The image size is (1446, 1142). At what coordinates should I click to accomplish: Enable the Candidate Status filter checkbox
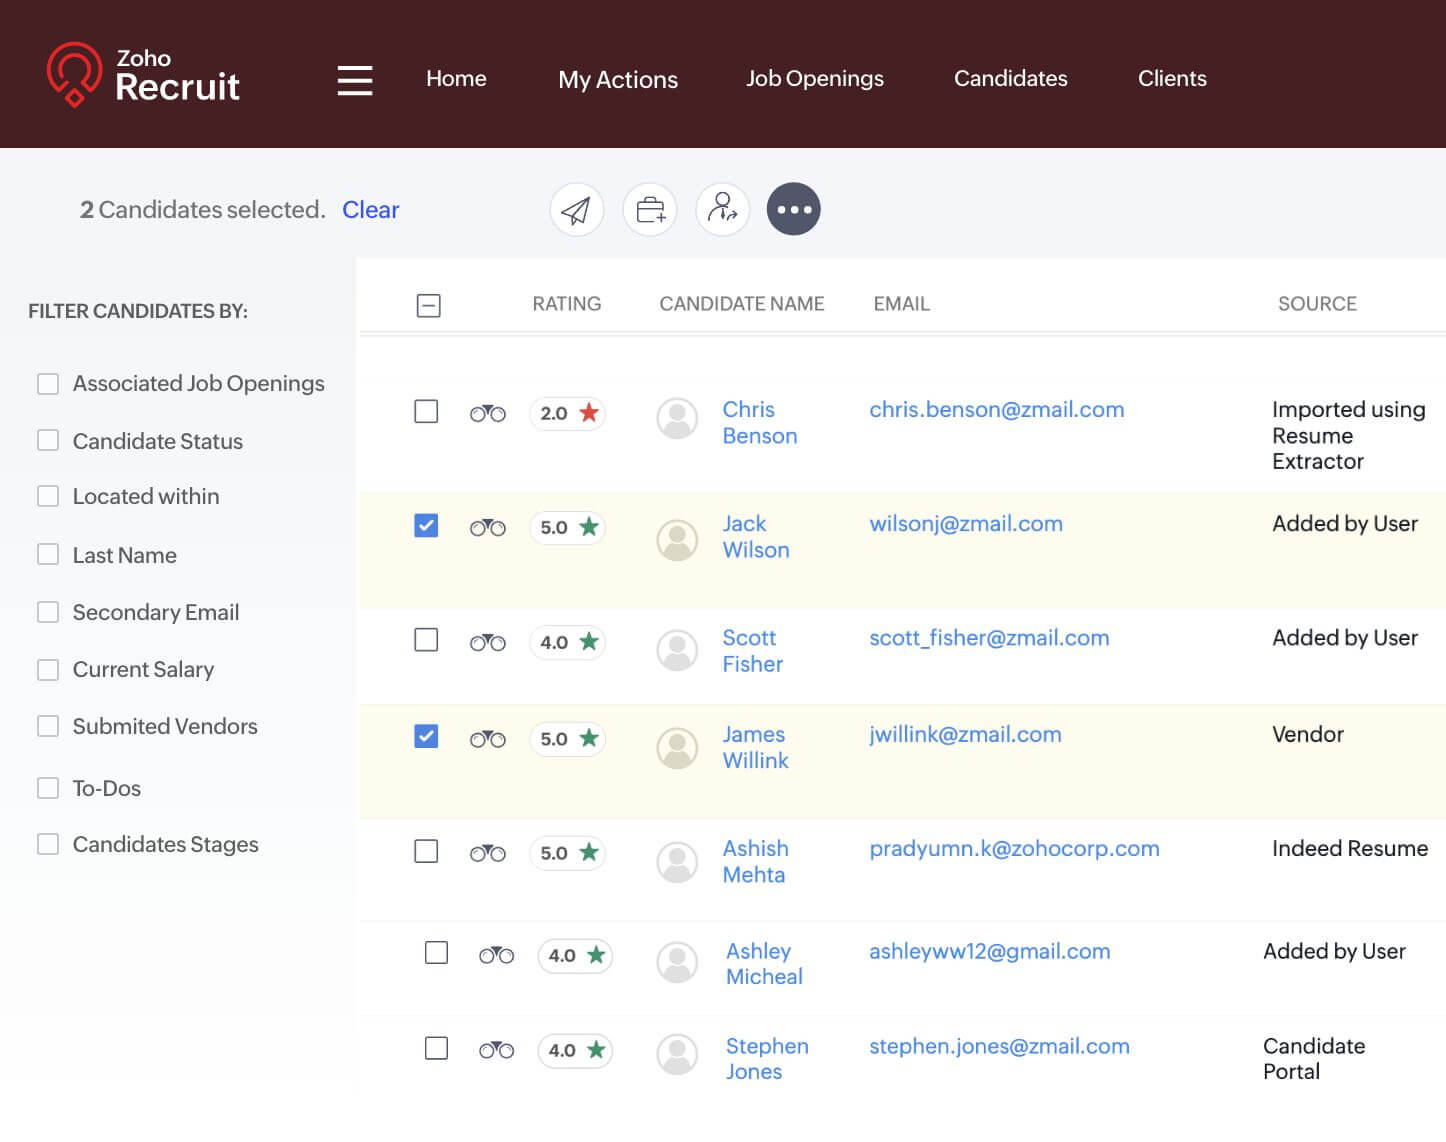(48, 440)
